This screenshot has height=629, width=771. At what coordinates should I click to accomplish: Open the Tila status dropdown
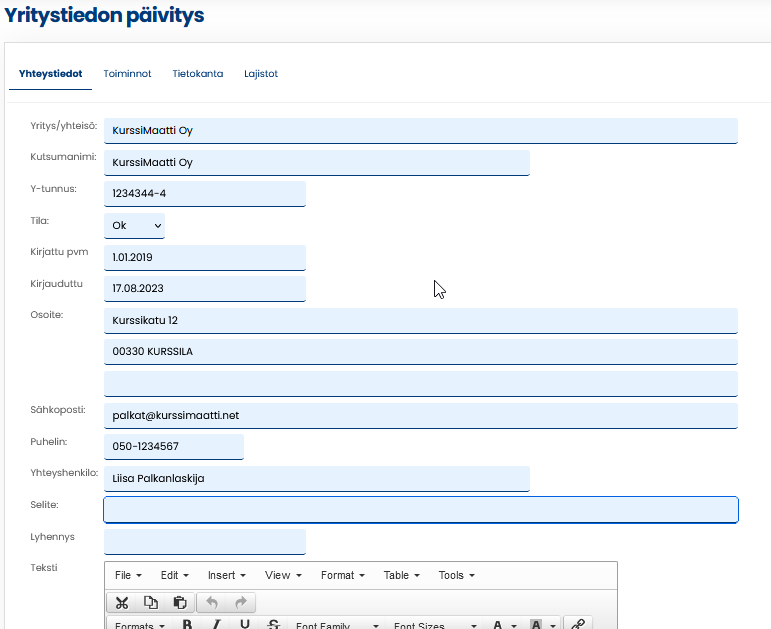(x=135, y=226)
